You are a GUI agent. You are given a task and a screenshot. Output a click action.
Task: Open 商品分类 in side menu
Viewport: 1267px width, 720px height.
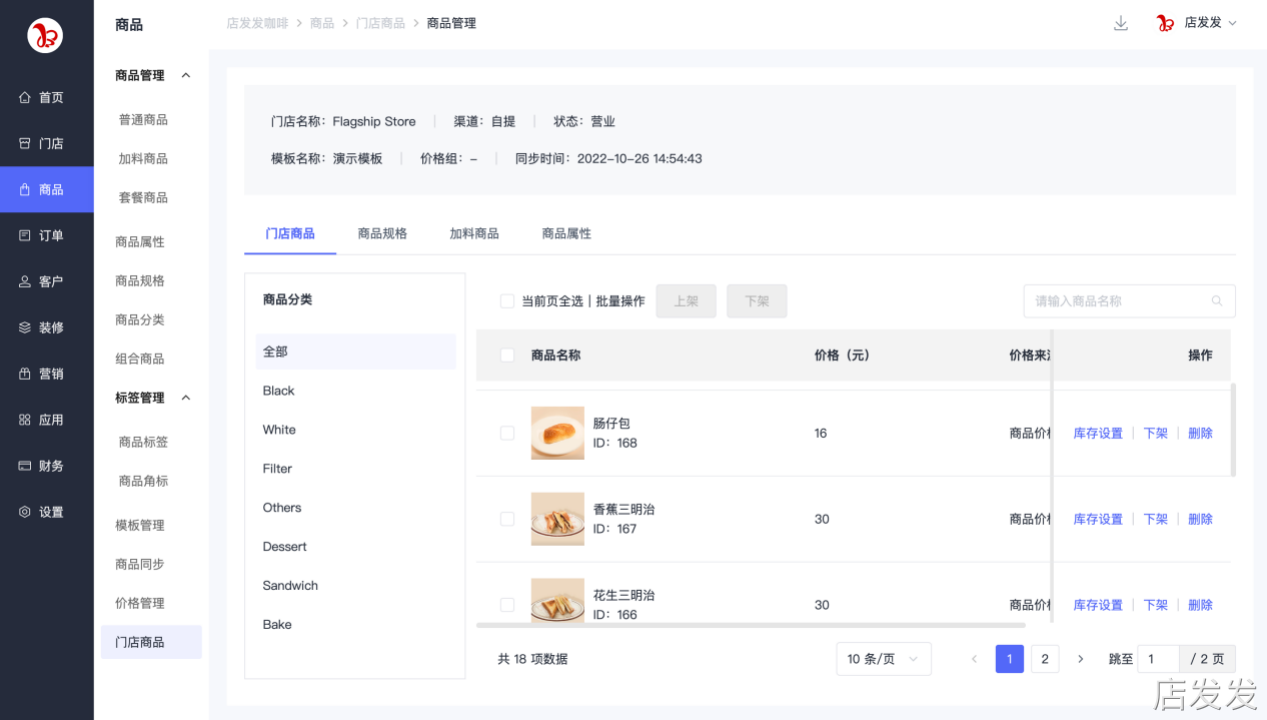click(140, 319)
